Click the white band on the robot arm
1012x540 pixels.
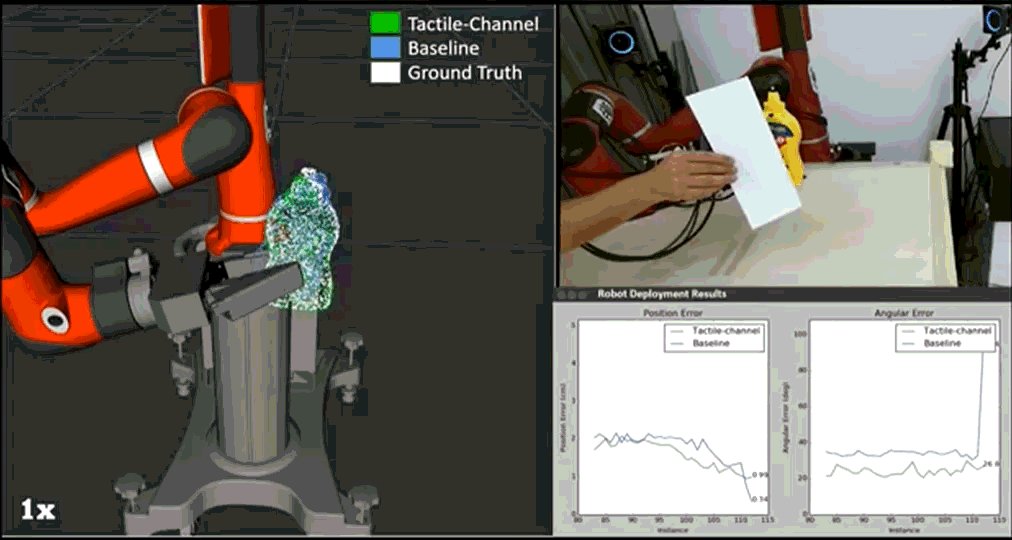click(x=154, y=166)
